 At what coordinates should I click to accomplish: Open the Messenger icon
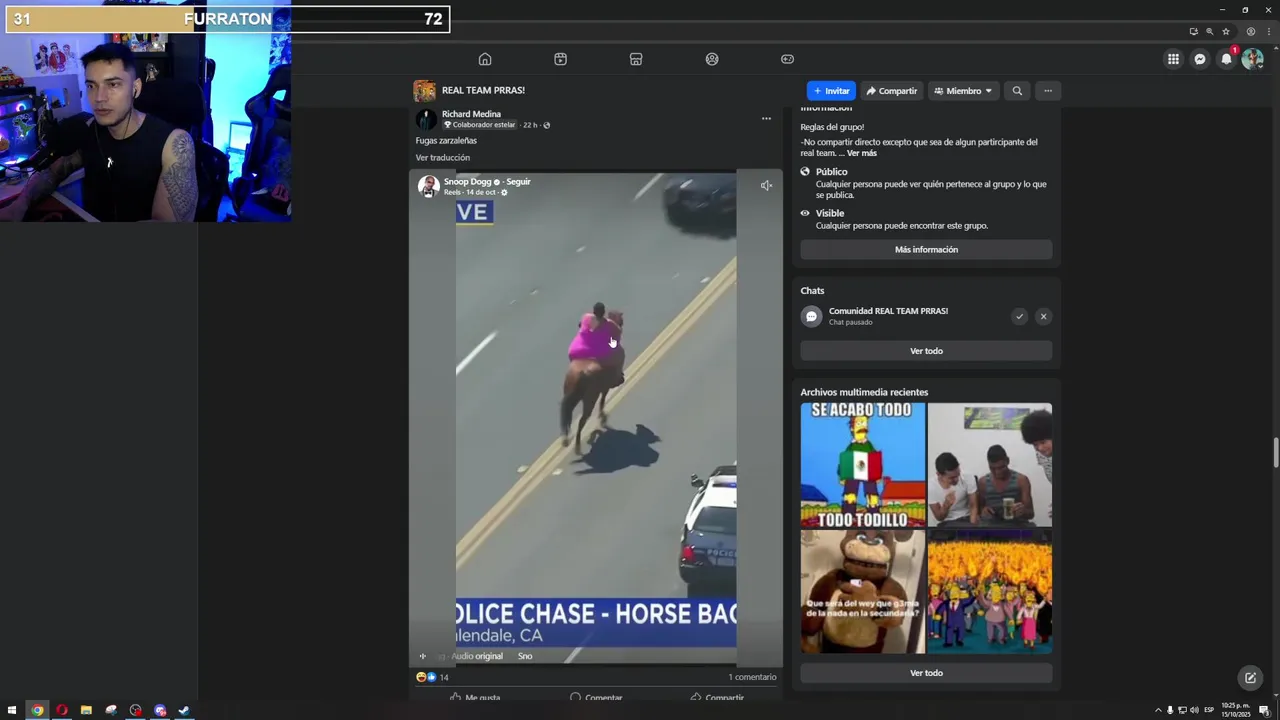[x=1200, y=59]
